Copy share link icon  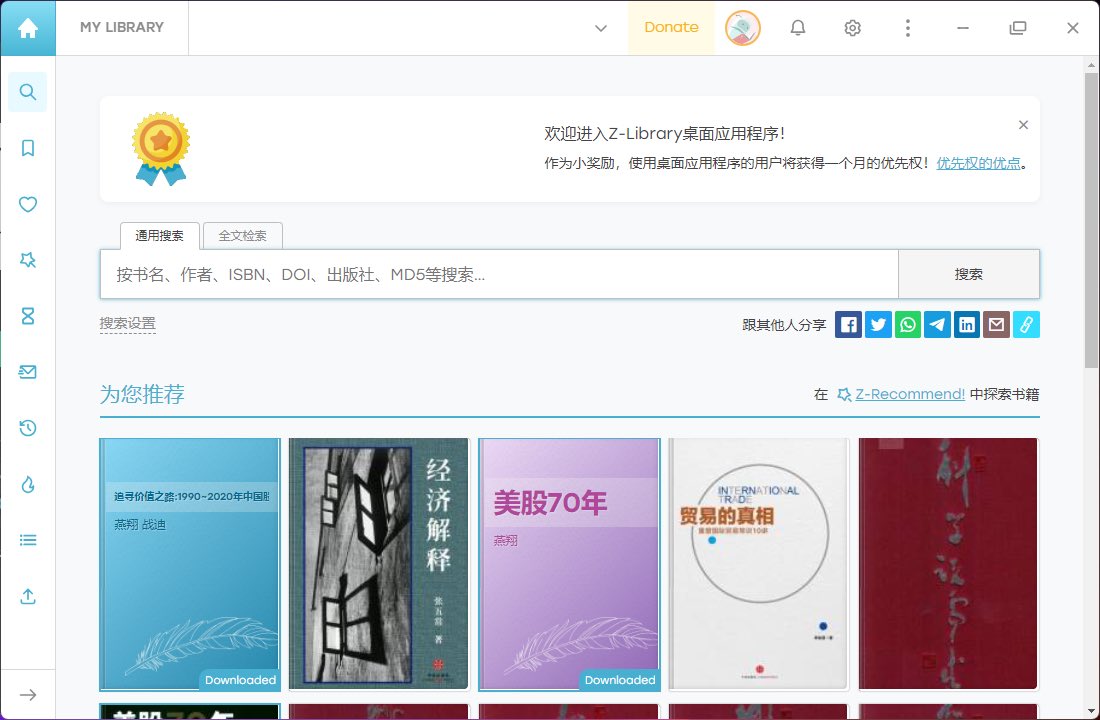click(x=1026, y=324)
